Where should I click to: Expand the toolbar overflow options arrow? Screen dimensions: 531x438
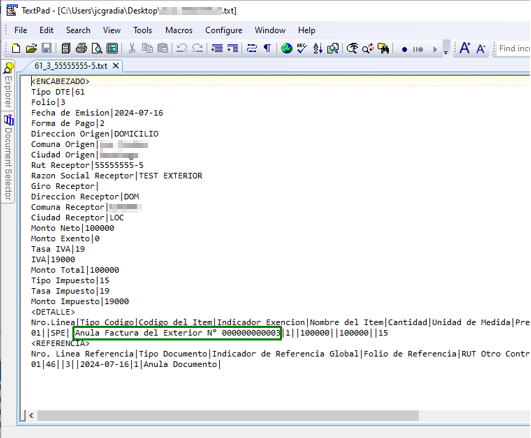pos(446,48)
